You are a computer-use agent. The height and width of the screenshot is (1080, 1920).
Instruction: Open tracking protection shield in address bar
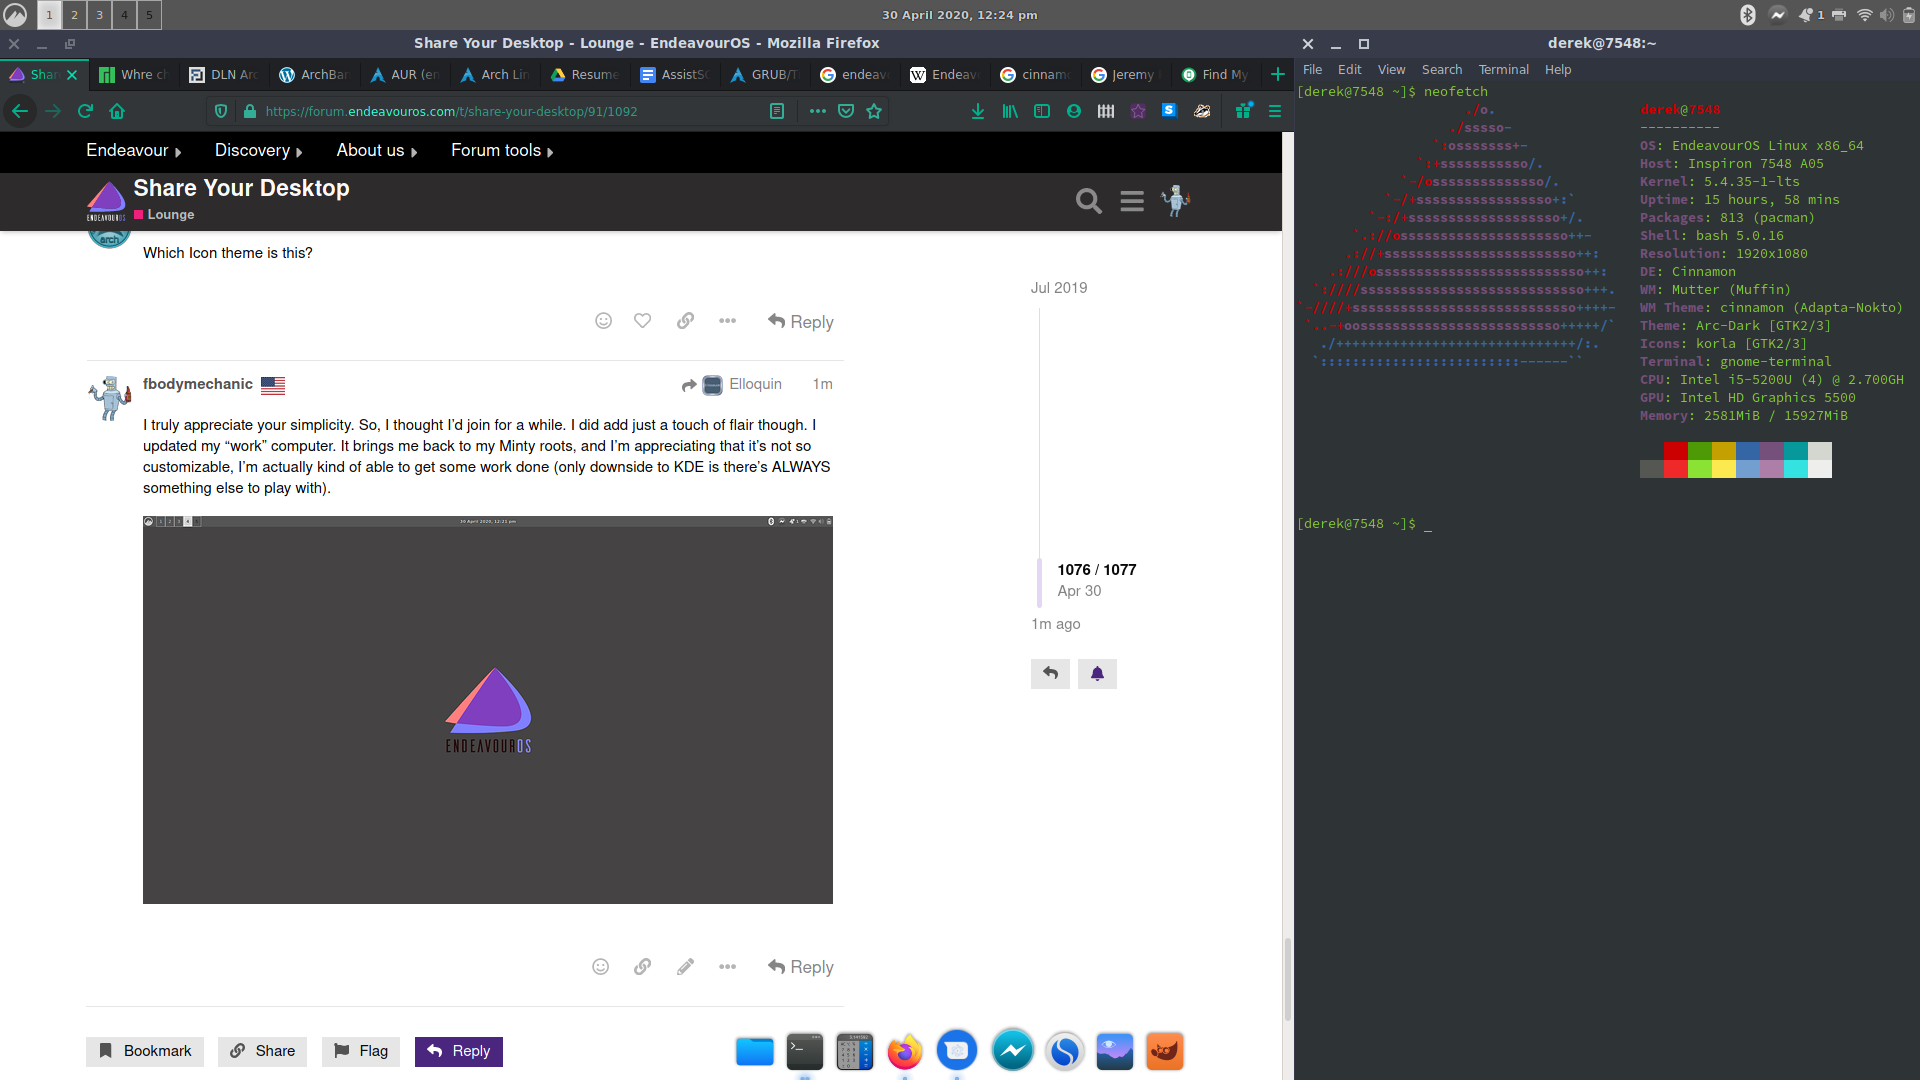[x=221, y=112]
